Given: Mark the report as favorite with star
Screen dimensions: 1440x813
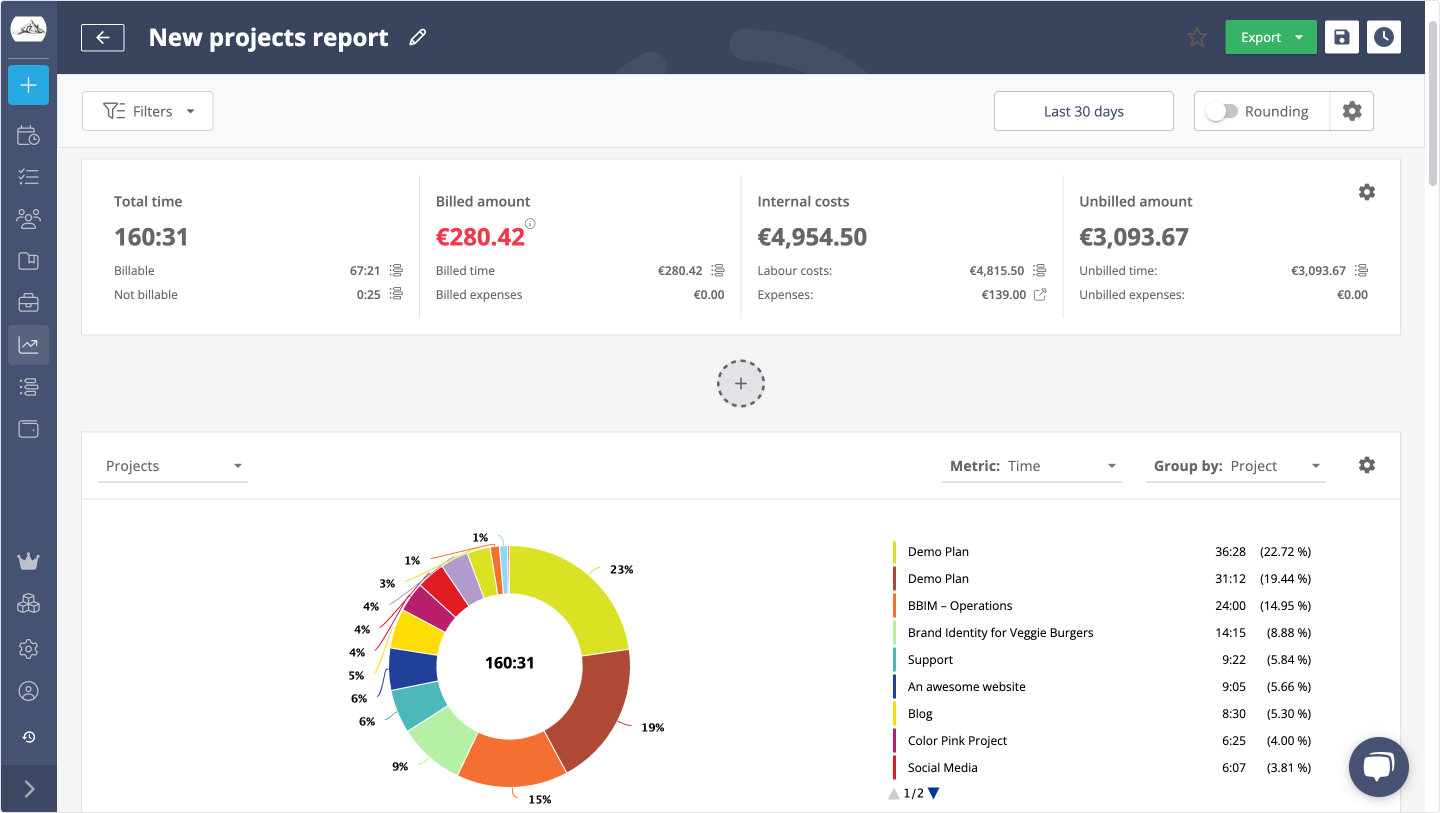Looking at the screenshot, I should tap(1197, 37).
